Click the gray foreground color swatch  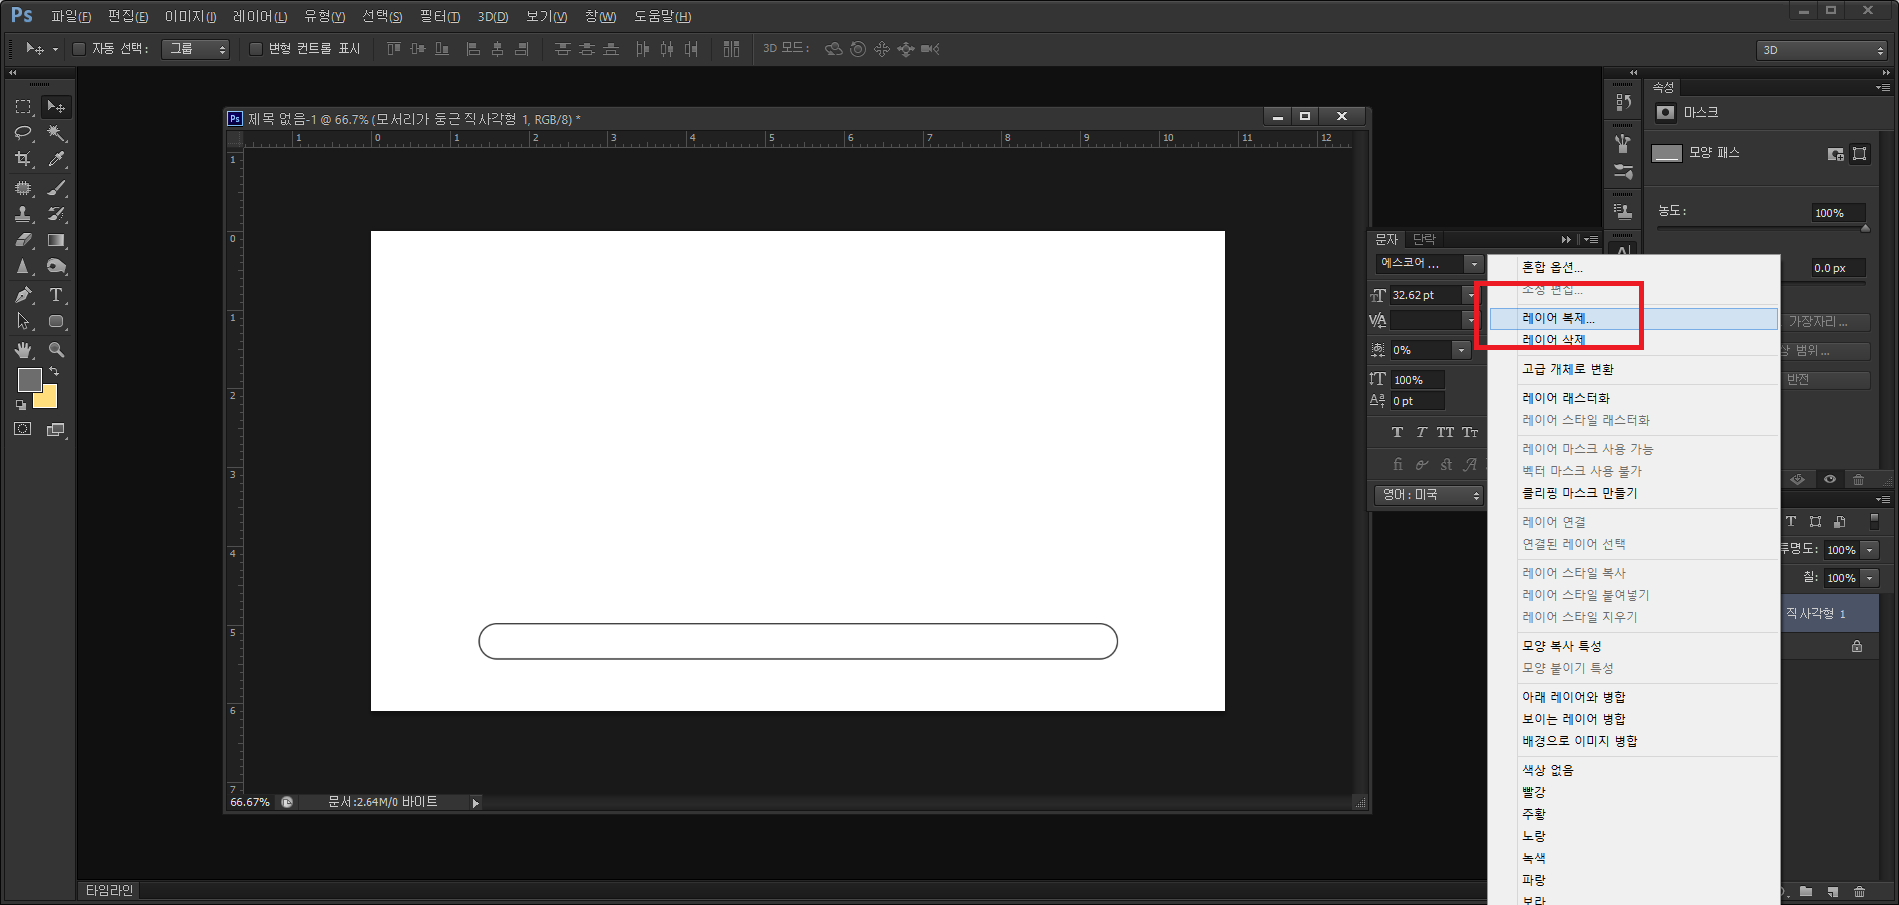28,378
